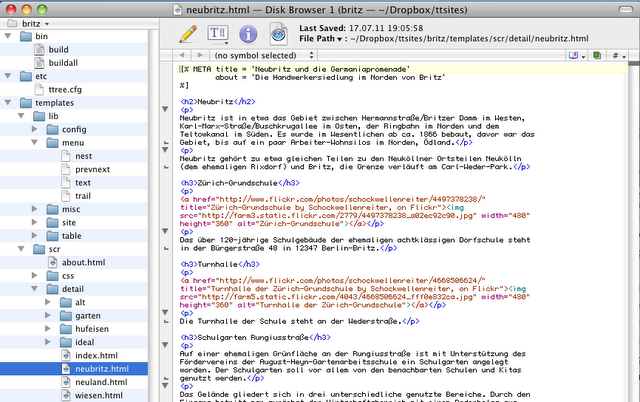The image size is (640, 402).
Task: Open the includes popup icon in navigation bar
Action: point(577,55)
